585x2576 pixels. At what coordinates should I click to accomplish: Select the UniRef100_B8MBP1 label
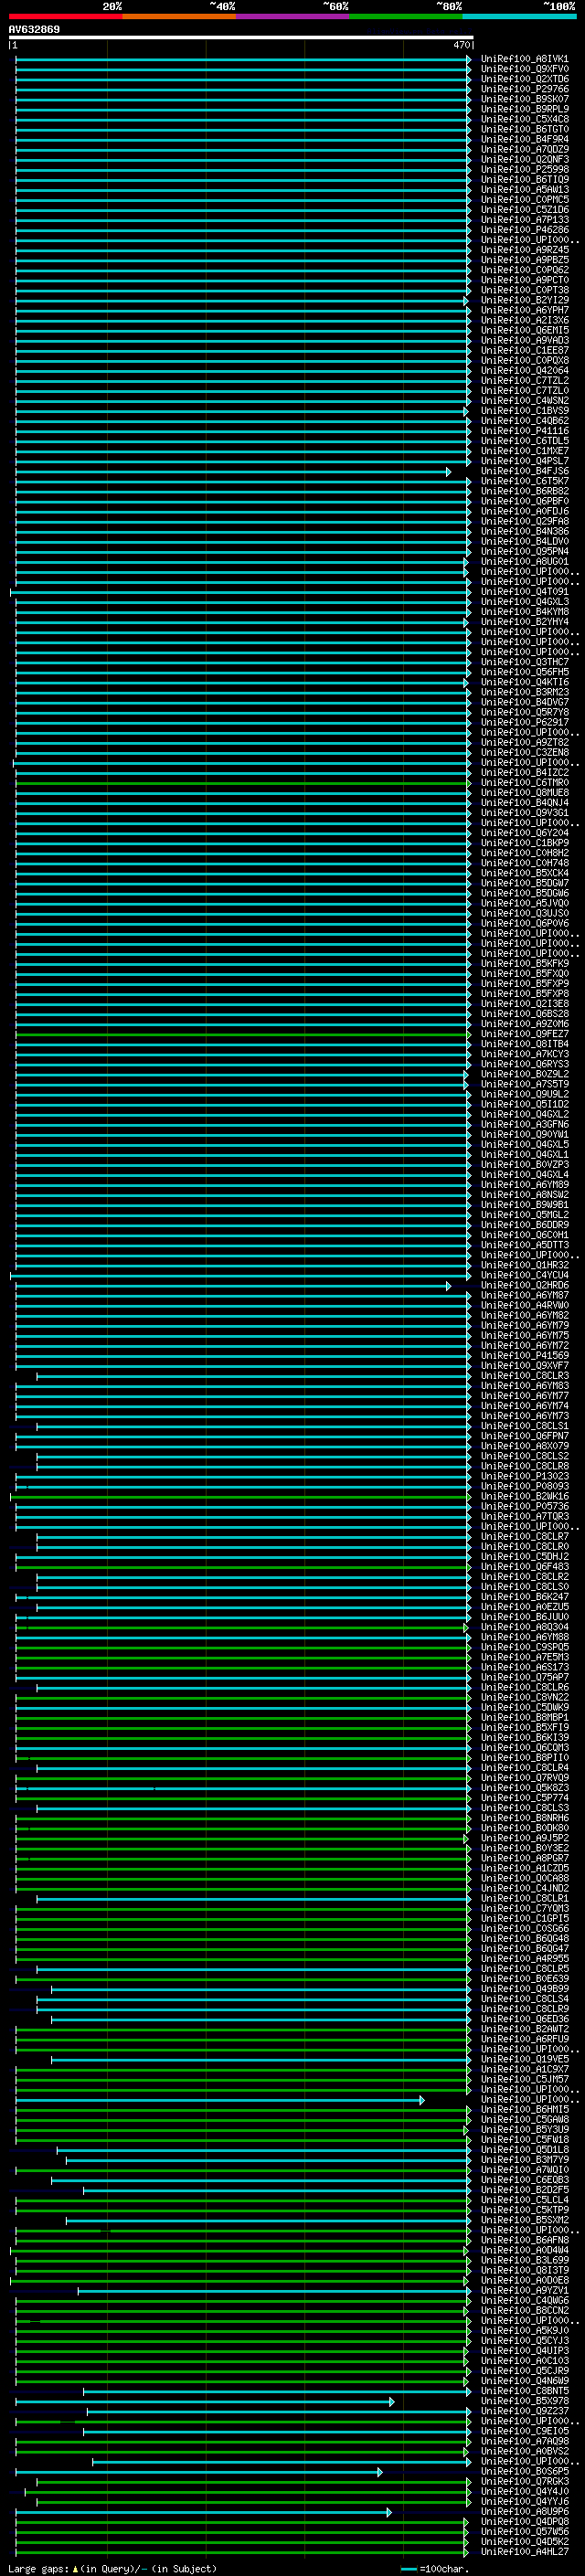[524, 1718]
